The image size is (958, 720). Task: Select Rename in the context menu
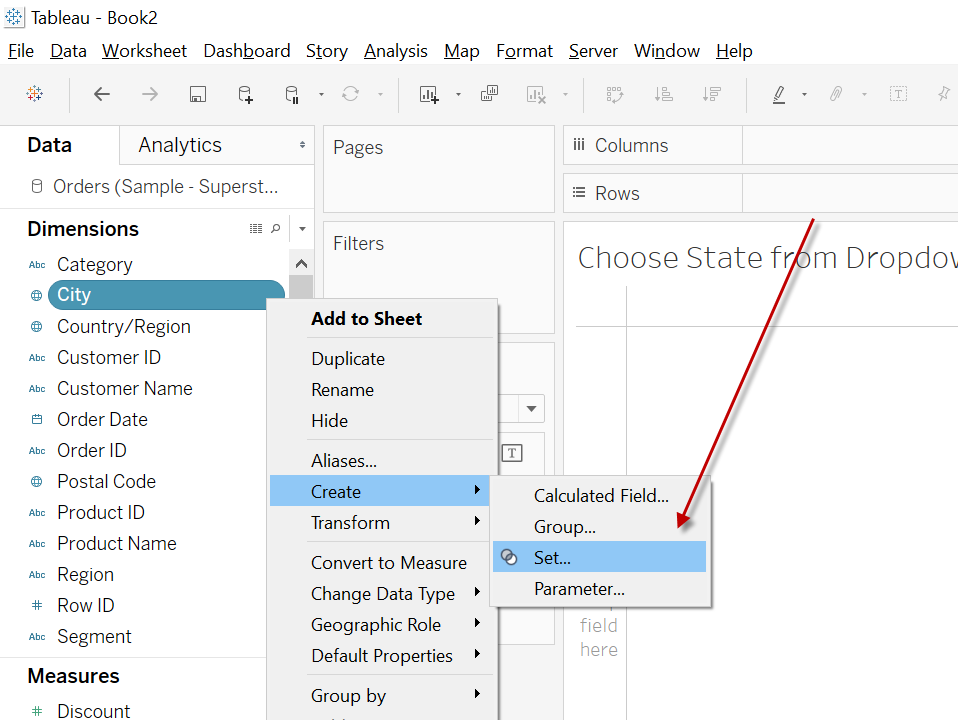[x=383, y=390]
